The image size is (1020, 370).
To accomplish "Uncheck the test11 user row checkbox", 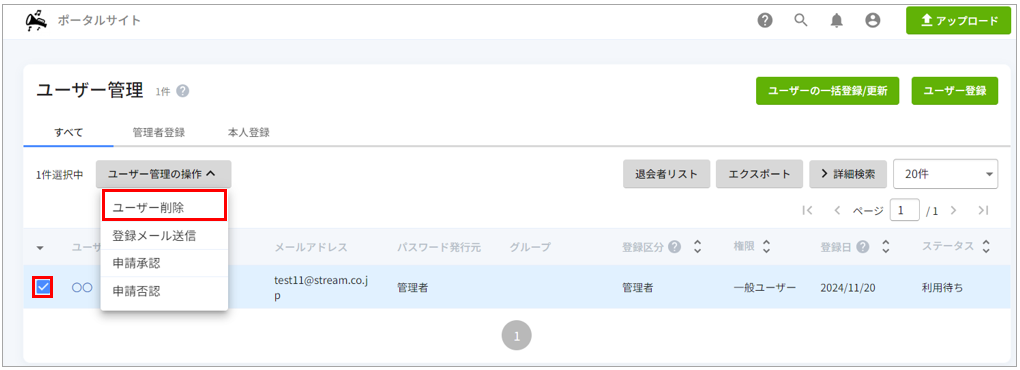I will coord(43,287).
